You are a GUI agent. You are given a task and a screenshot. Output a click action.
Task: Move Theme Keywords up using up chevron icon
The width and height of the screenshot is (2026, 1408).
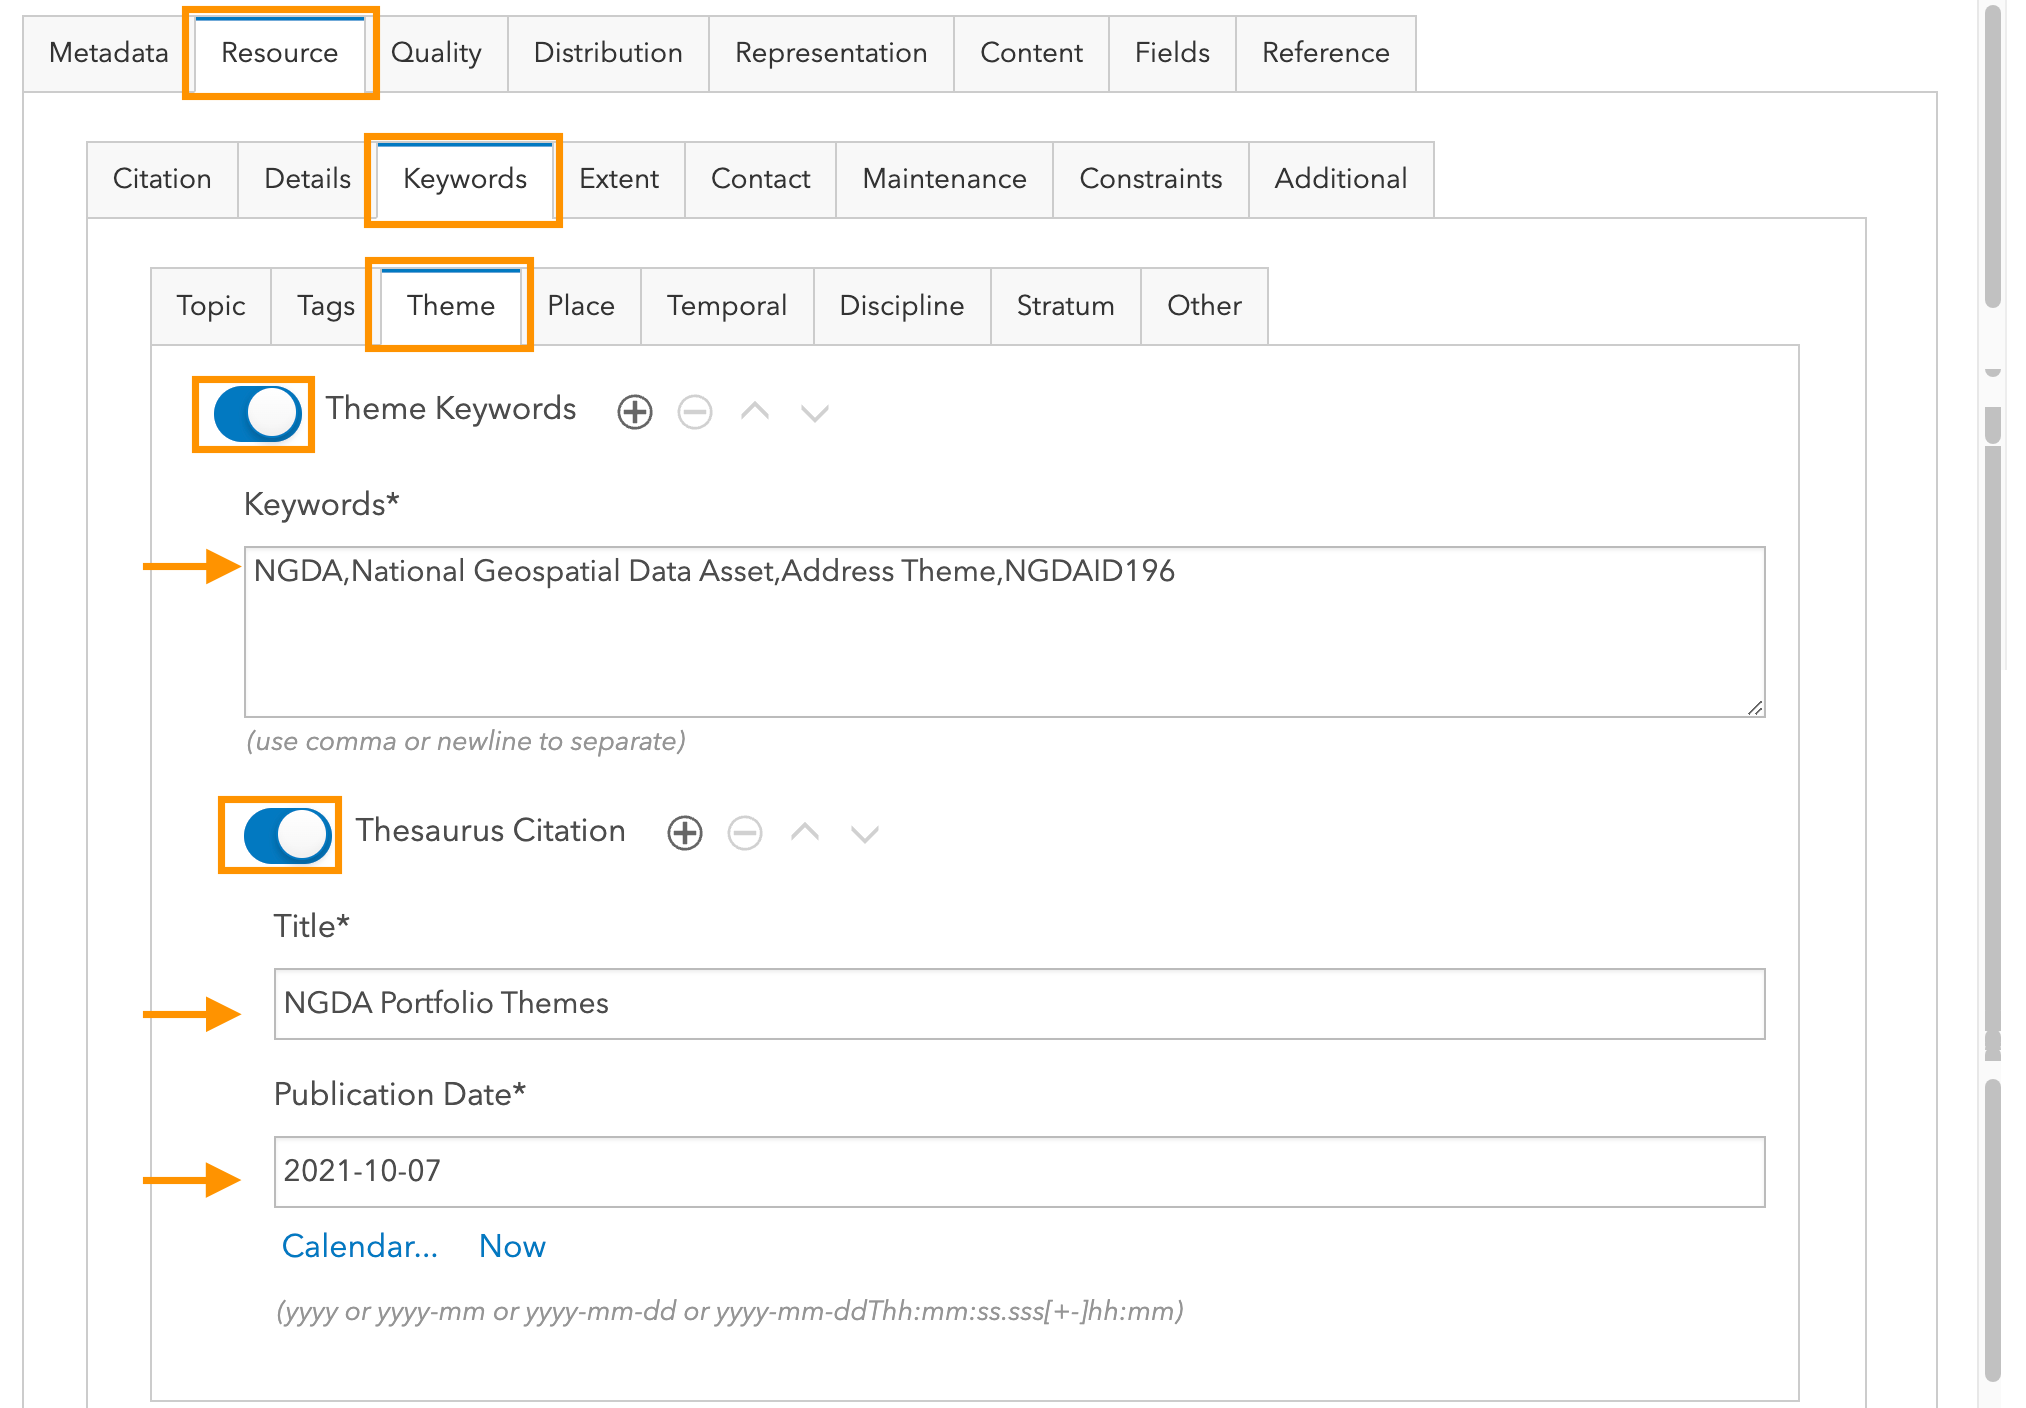pyautogui.click(x=755, y=411)
